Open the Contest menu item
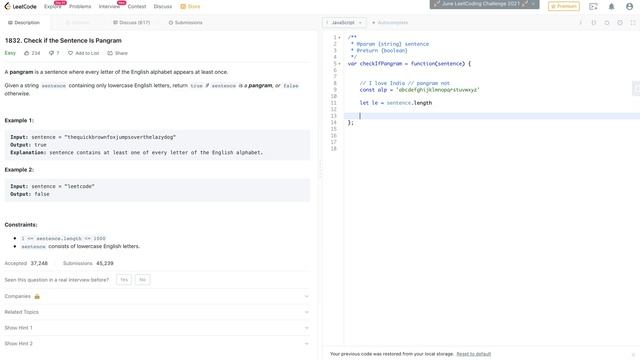The height and width of the screenshot is (360, 640). (137, 7)
